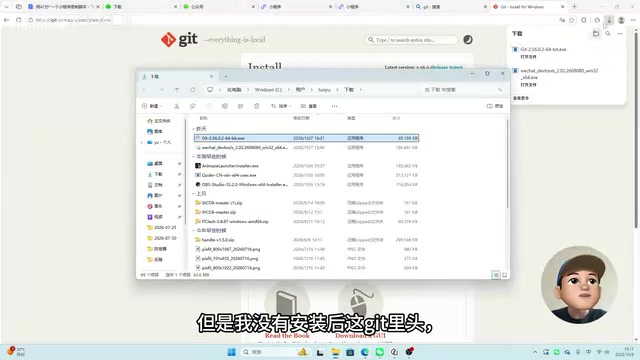Click the Rename icon in Explorer toolbar
The width and height of the screenshot is (640, 360).
tap(224, 106)
